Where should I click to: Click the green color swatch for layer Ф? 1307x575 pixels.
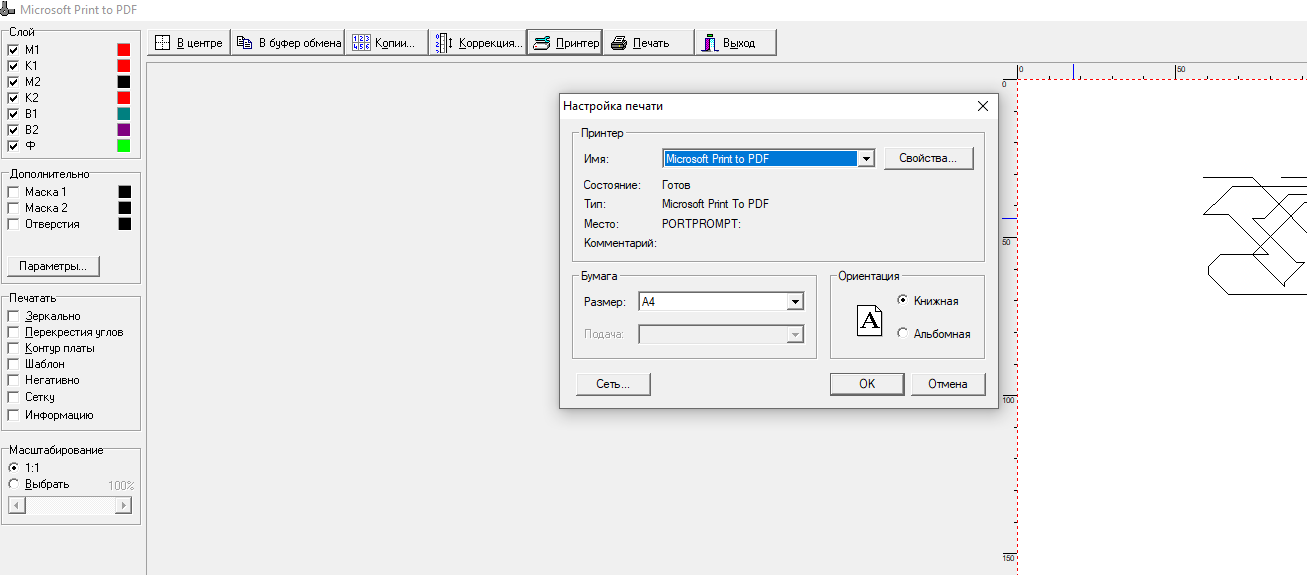pos(124,146)
